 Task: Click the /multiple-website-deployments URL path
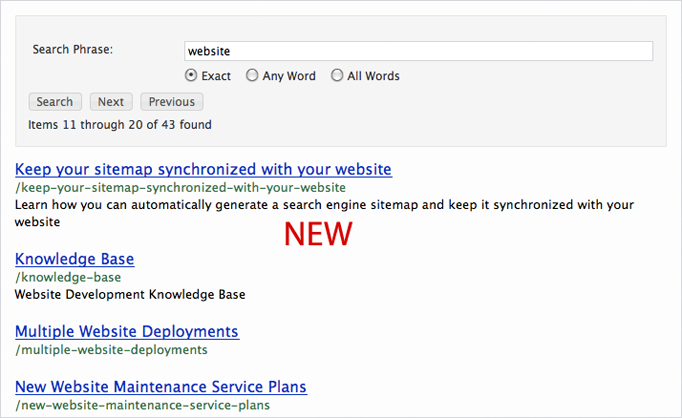pyautogui.click(x=111, y=349)
